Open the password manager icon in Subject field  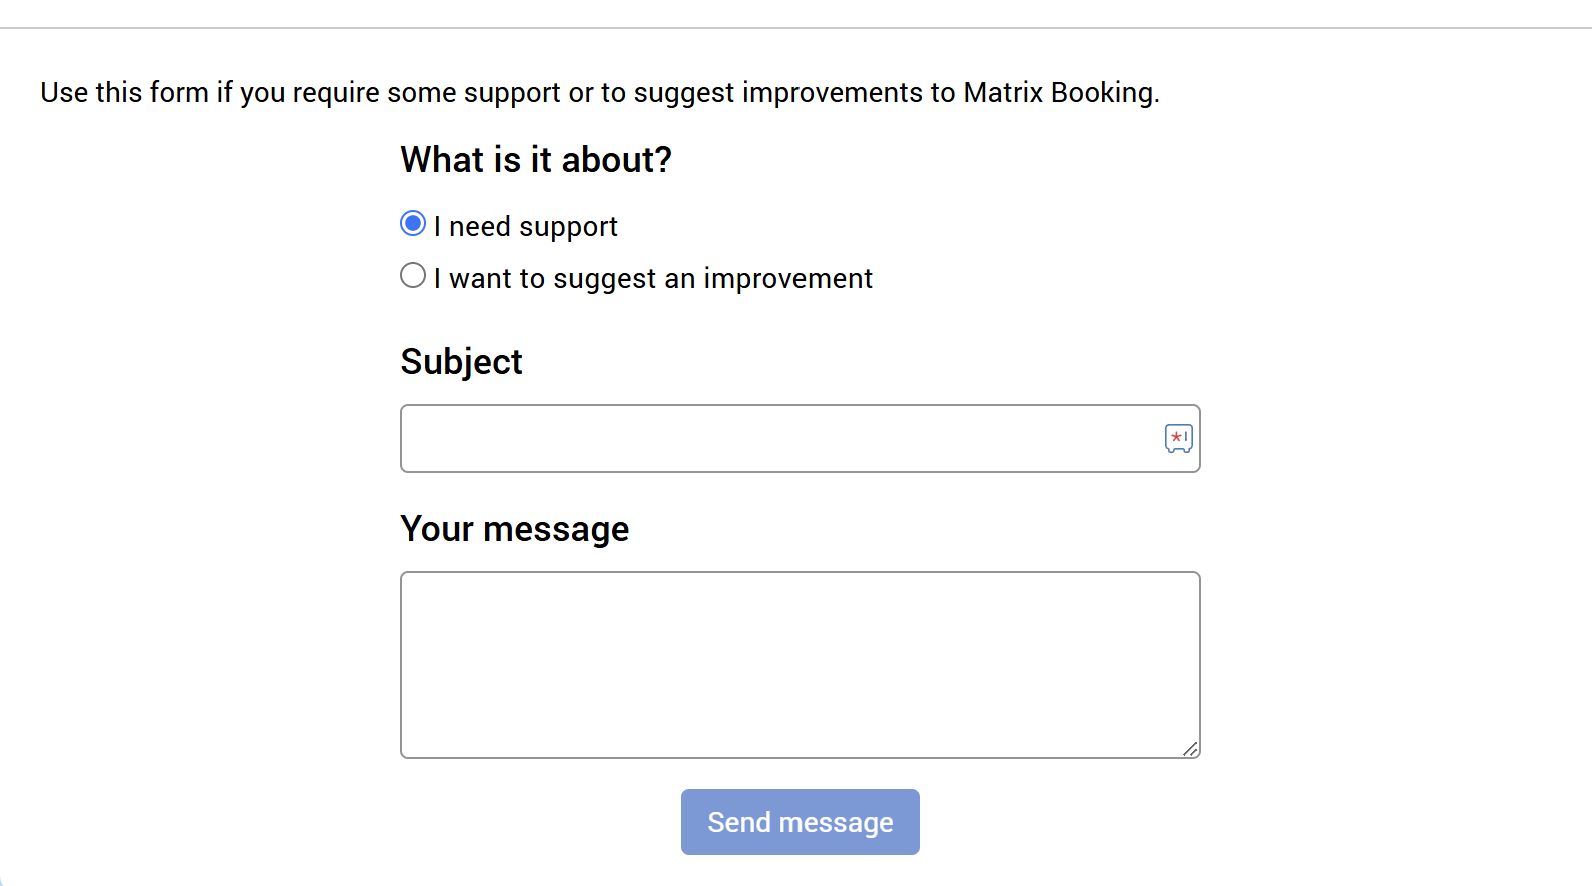(x=1178, y=439)
